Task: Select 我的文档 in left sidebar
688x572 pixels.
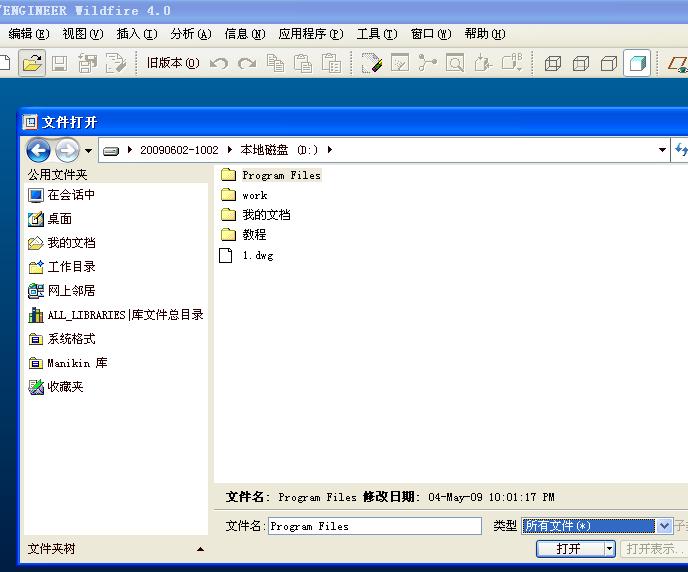Action: (61, 243)
